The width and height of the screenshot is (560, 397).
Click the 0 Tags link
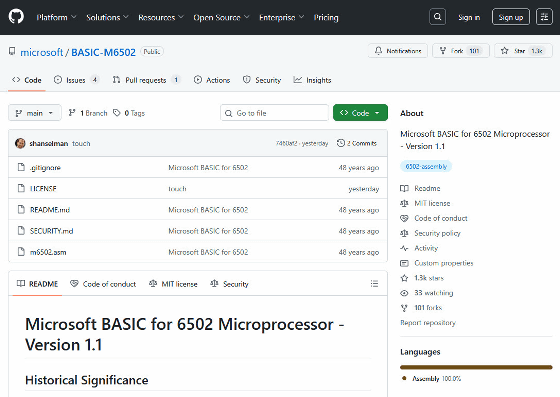[x=129, y=113]
